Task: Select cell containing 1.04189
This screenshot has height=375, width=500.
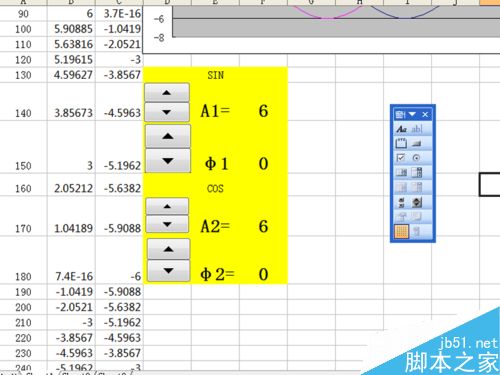Action: pos(71,216)
